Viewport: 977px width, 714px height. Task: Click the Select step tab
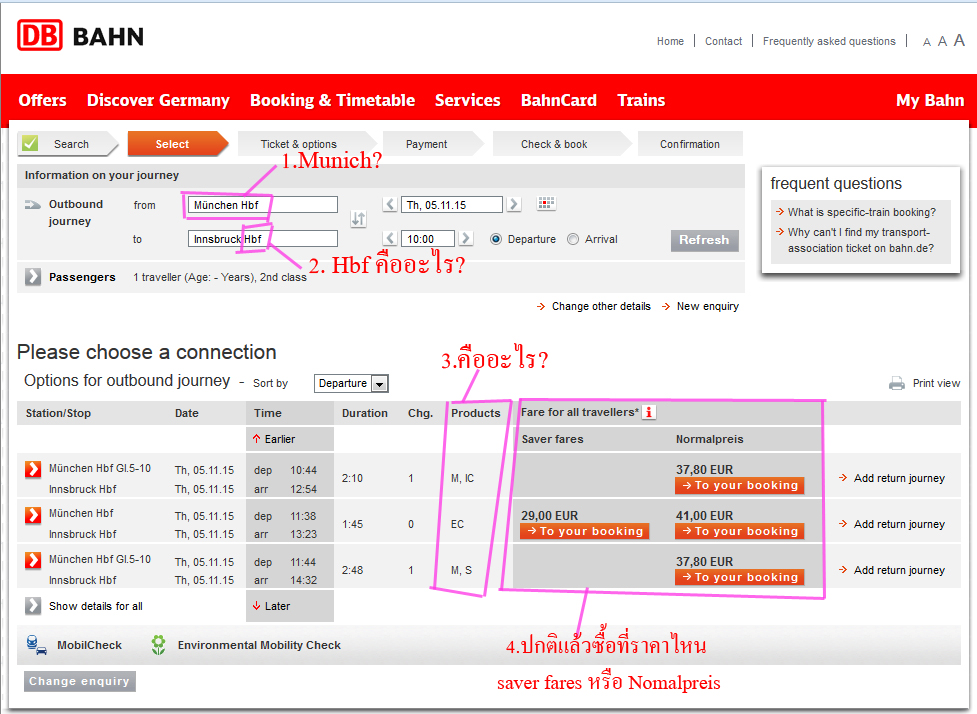pyautogui.click(x=177, y=144)
